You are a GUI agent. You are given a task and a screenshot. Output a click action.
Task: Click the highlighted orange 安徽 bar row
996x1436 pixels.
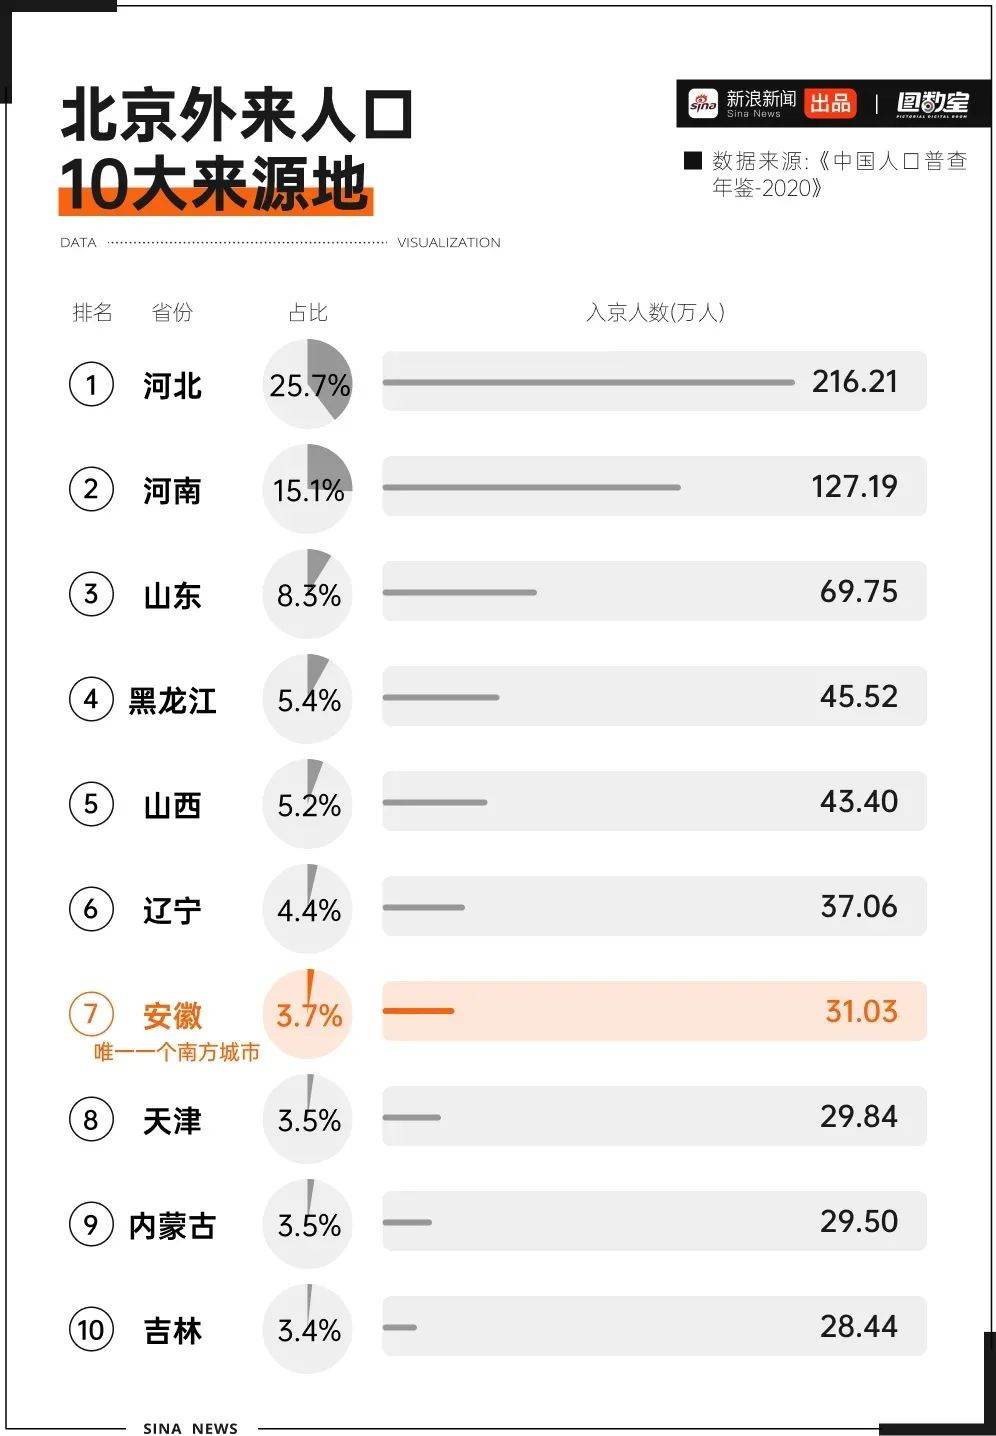(654, 1011)
